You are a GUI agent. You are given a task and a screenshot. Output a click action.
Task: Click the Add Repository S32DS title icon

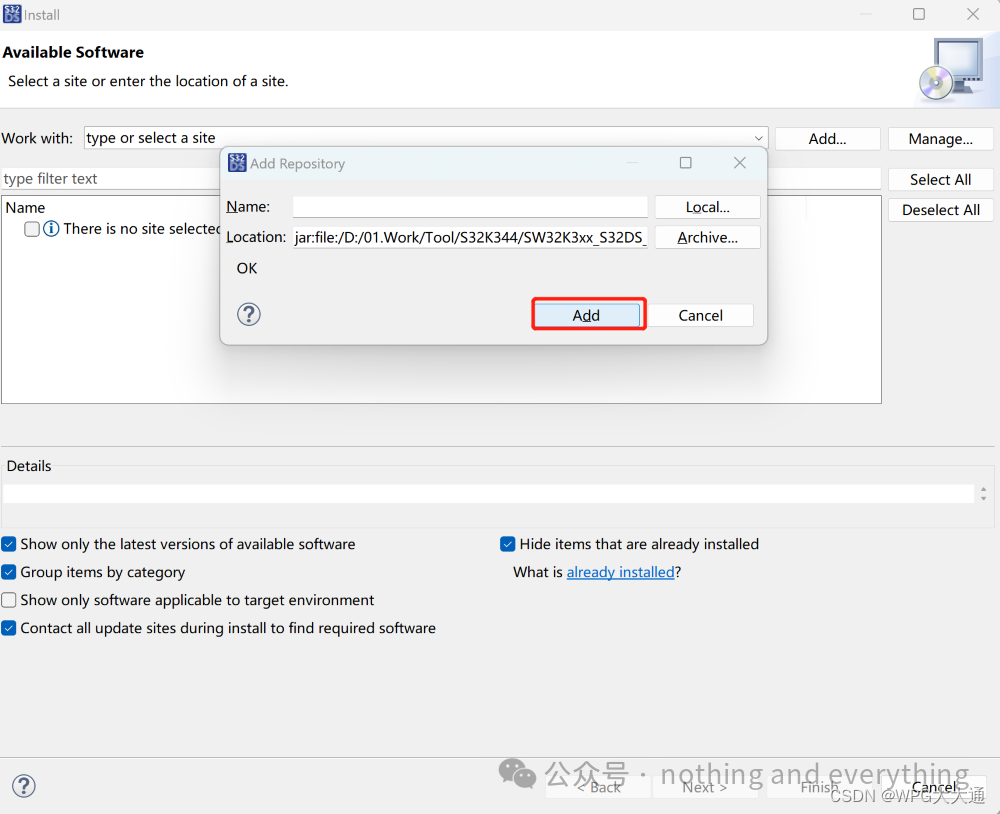[237, 163]
